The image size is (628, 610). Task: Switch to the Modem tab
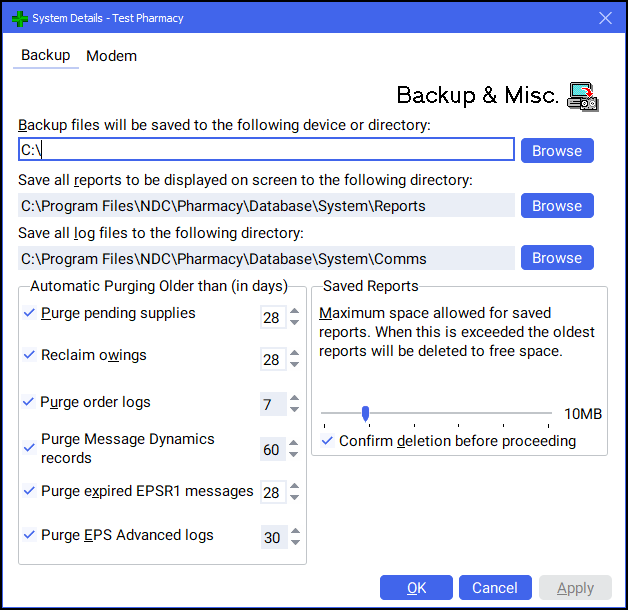click(111, 56)
